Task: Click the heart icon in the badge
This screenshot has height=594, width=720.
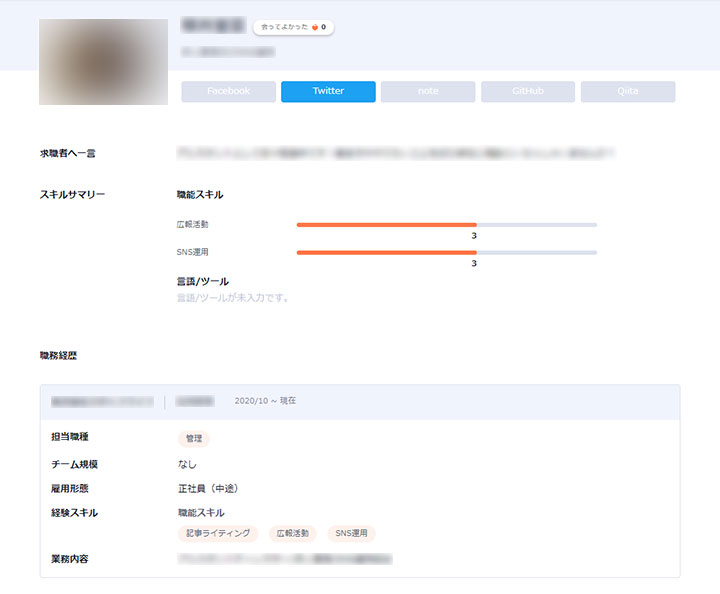Action: click(315, 28)
